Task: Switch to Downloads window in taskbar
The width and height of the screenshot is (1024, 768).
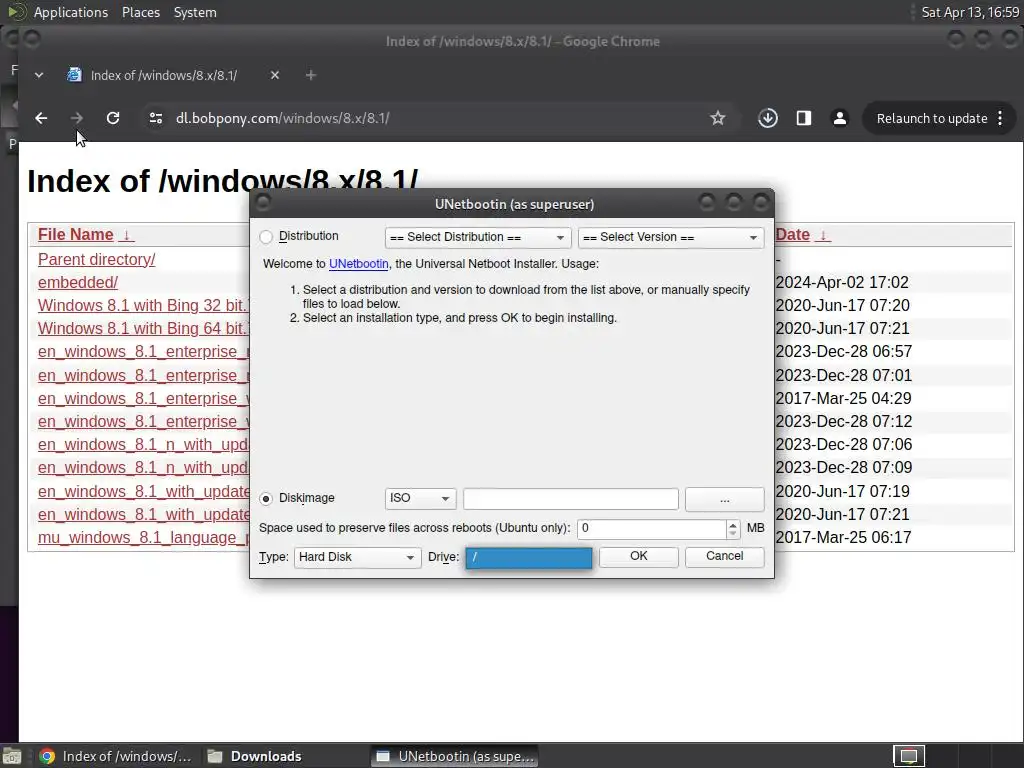Action: pyautogui.click(x=255, y=756)
